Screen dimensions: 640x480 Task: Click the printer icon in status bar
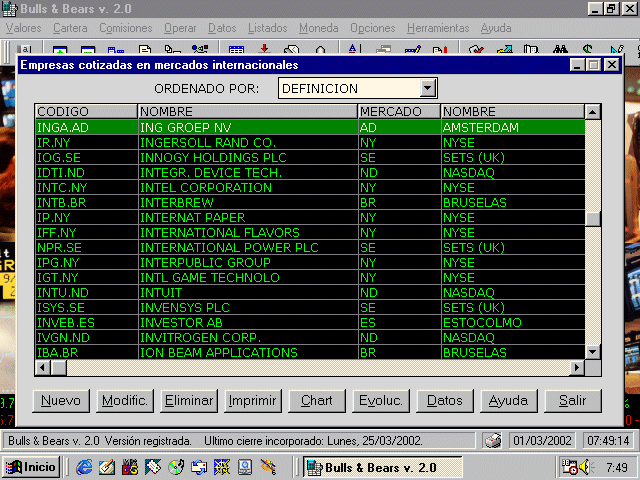click(x=493, y=441)
